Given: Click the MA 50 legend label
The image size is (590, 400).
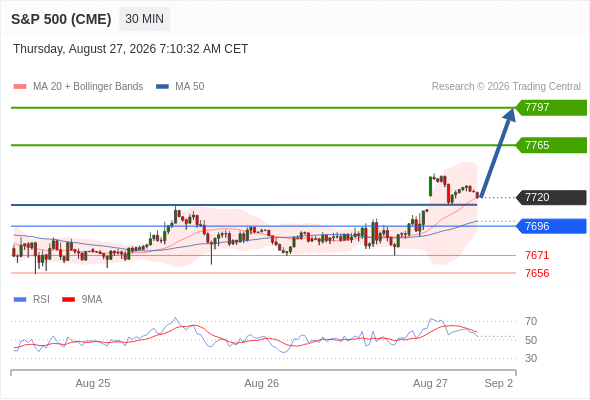Looking at the screenshot, I should click(x=190, y=87).
